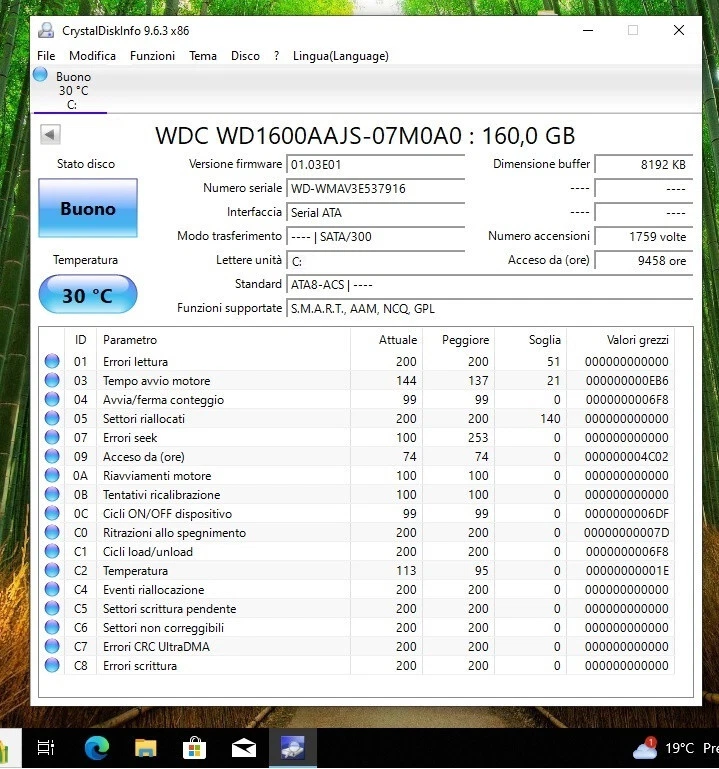Open Microsoft Store from the taskbar
719x769 pixels.
pyautogui.click(x=194, y=748)
